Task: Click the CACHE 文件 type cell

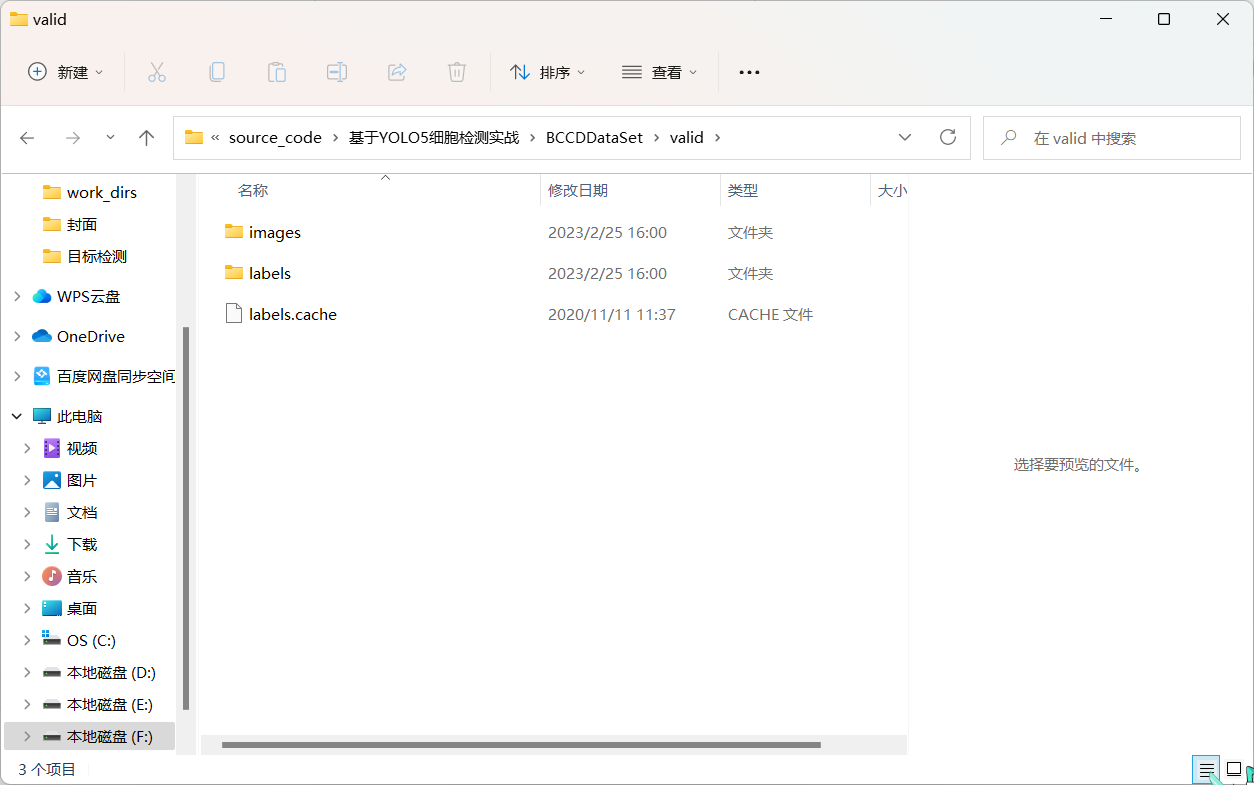Action: (x=770, y=314)
